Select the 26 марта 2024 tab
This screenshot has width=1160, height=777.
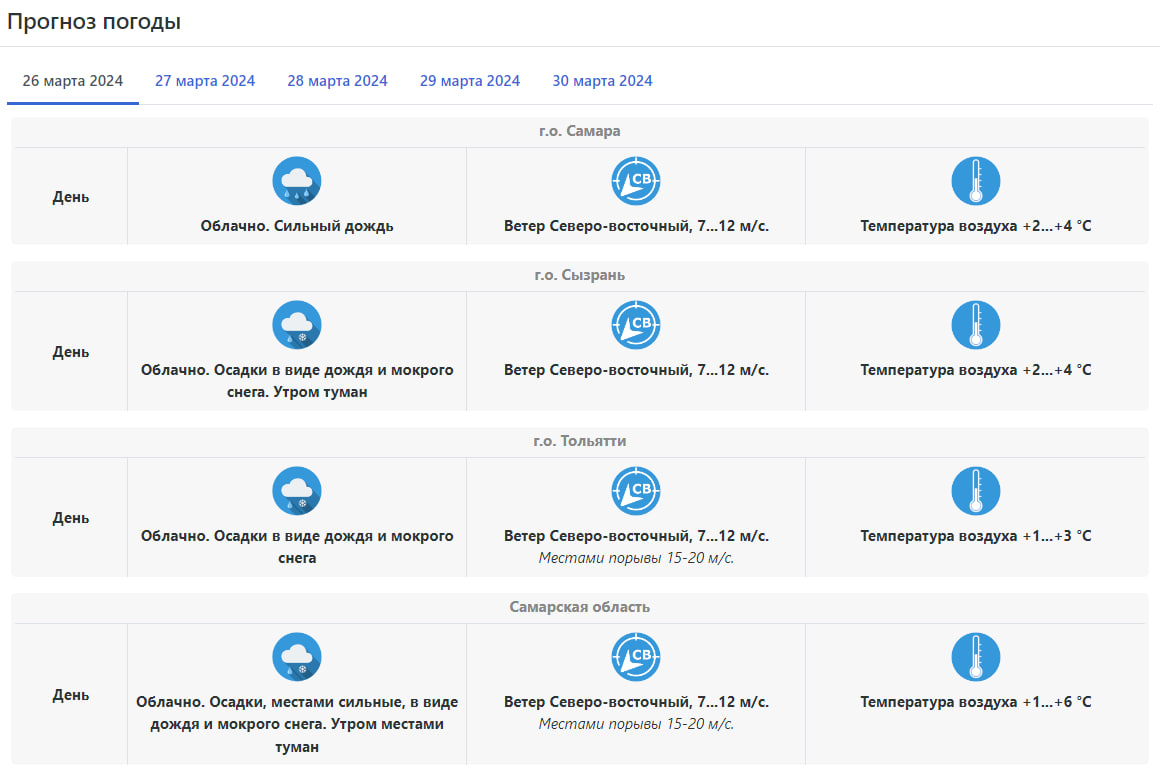click(x=73, y=81)
